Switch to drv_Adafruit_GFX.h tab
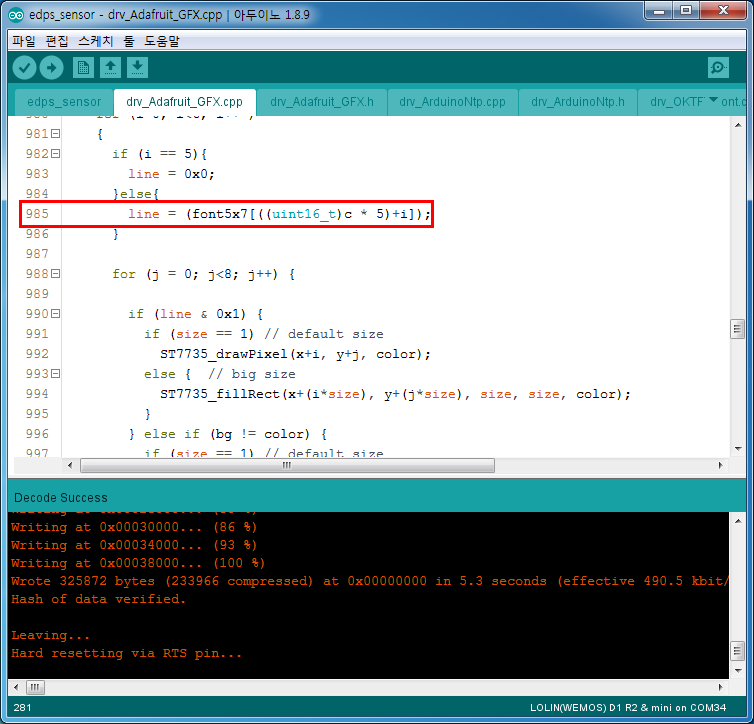 [322, 102]
